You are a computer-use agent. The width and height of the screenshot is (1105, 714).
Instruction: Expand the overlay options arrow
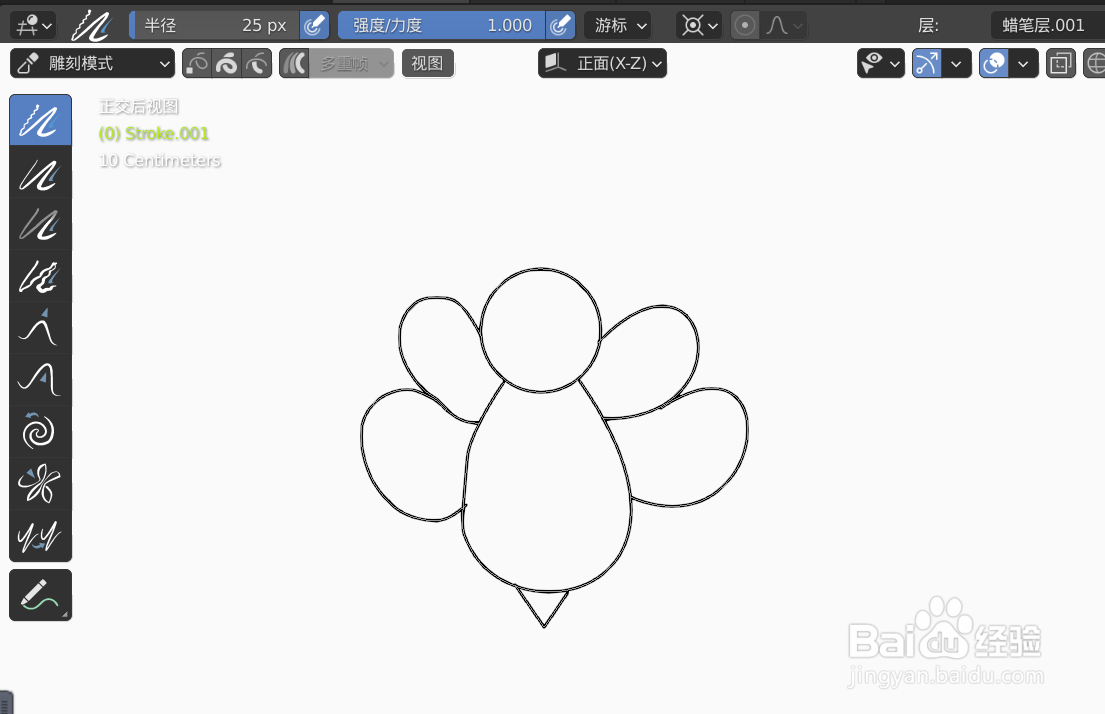coord(1023,63)
